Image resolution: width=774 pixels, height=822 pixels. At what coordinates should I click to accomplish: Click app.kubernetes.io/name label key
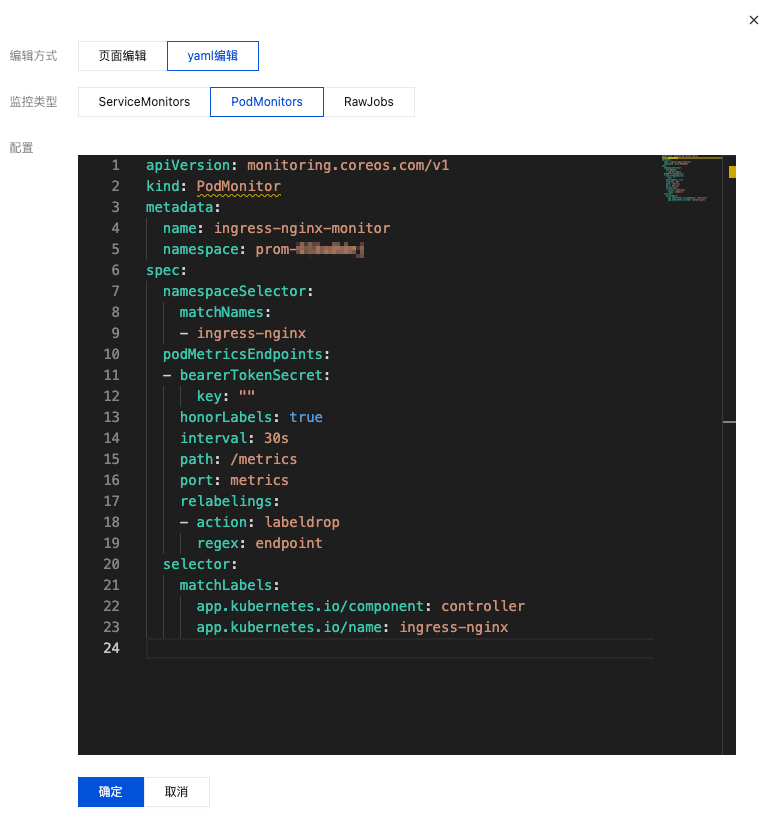point(289,627)
